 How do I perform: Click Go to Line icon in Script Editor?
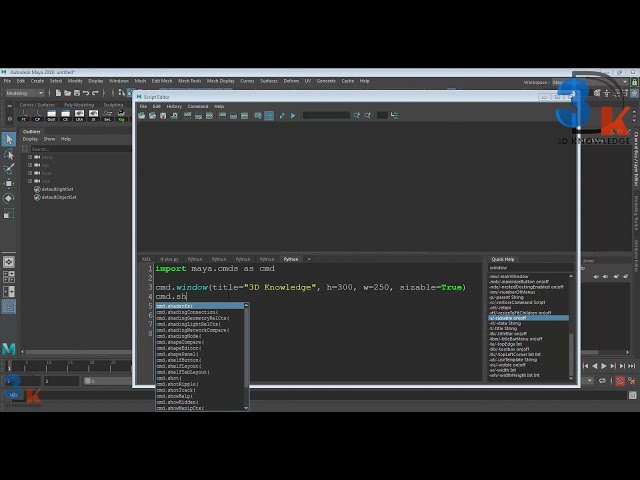tap(394, 116)
